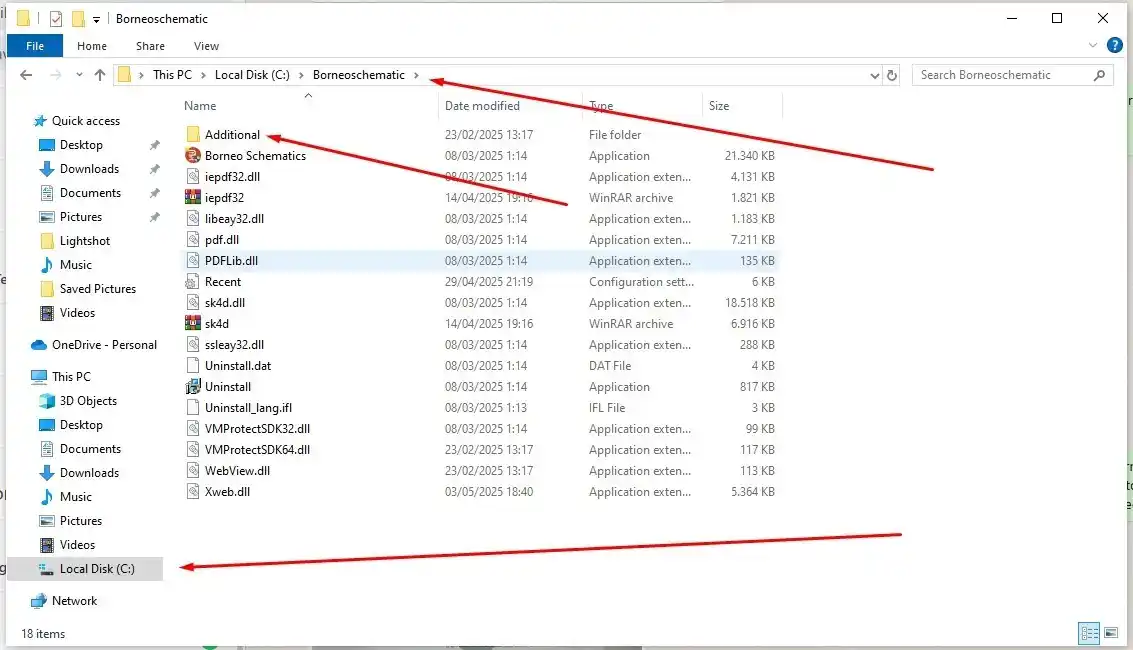1133x650 pixels.
Task: Select the Uninstall application icon
Action: click(193, 386)
